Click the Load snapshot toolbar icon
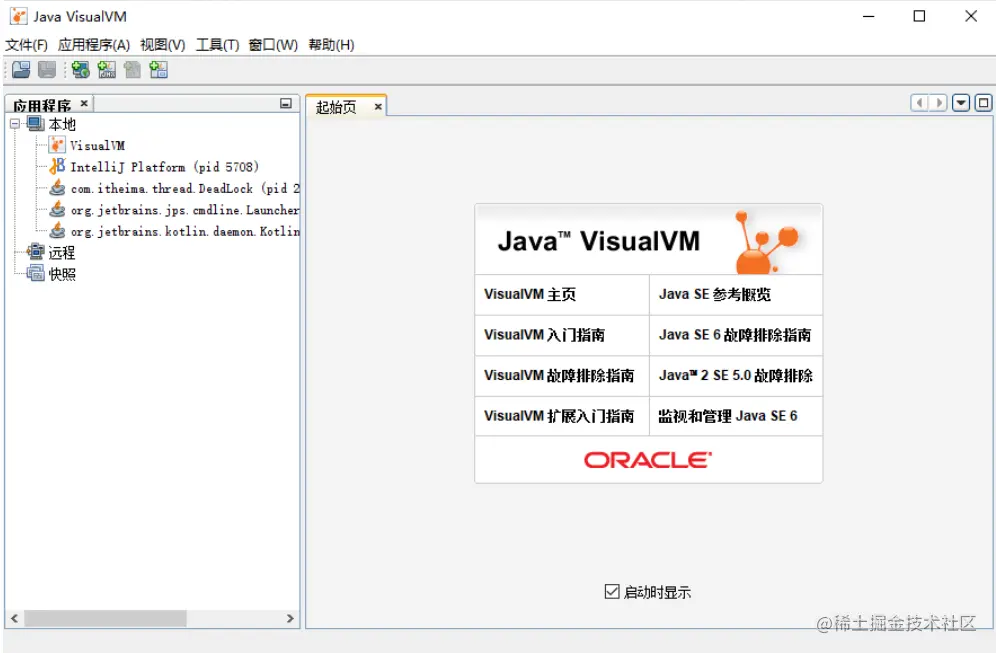996x653 pixels. [x=21, y=69]
